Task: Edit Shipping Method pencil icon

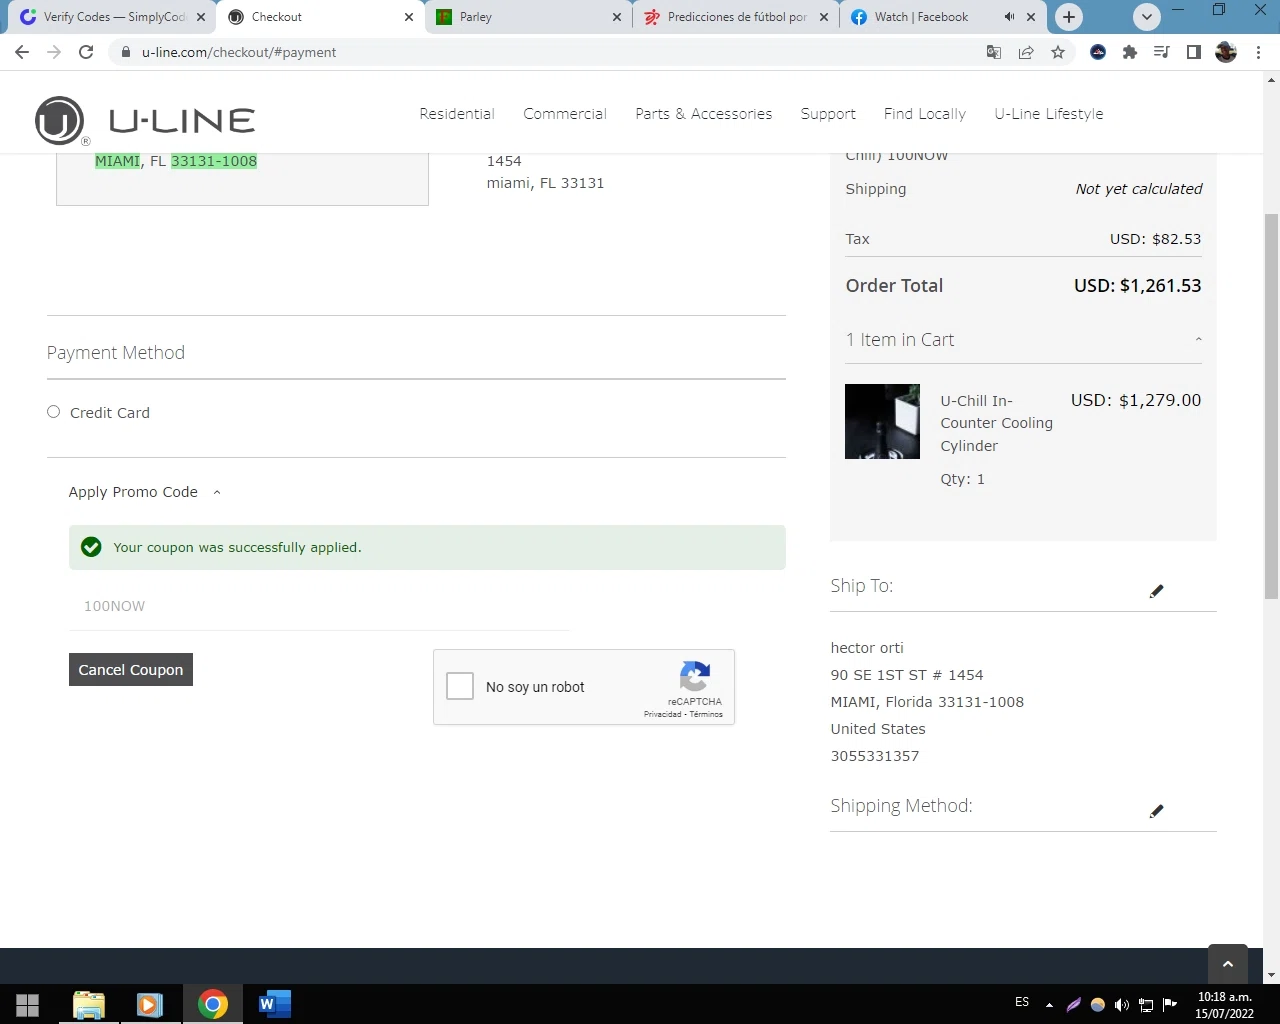Action: 1157,811
